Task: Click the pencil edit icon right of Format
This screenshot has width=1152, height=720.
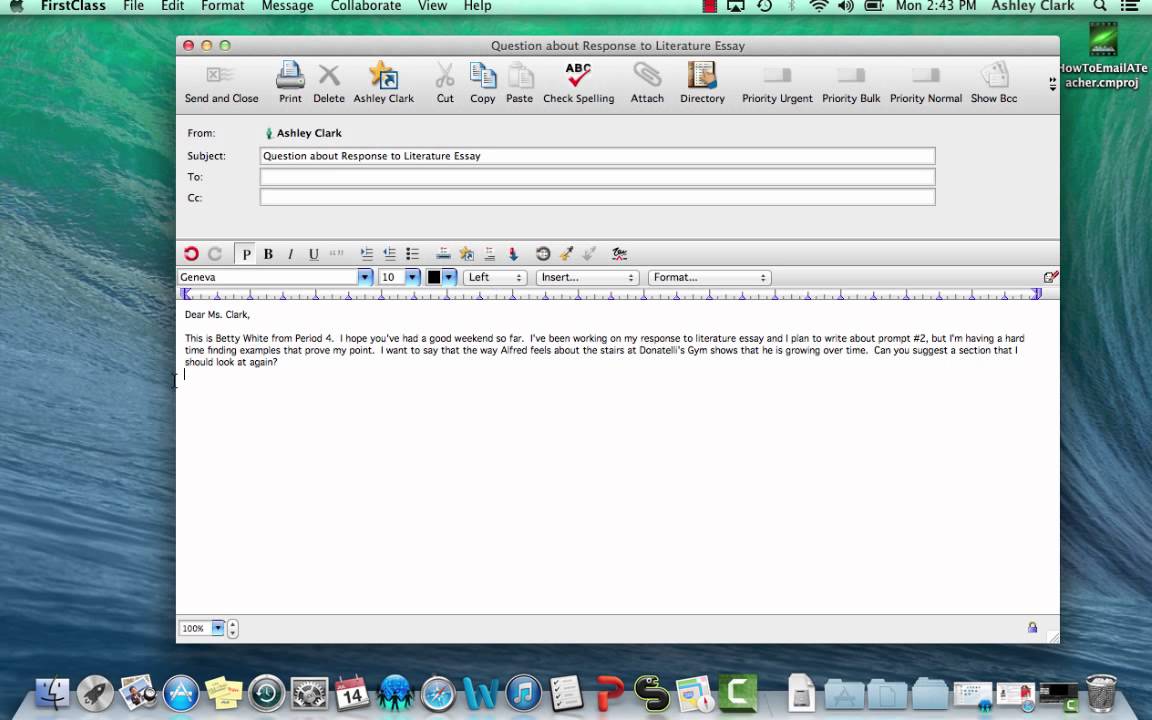Action: pyautogui.click(x=1051, y=277)
